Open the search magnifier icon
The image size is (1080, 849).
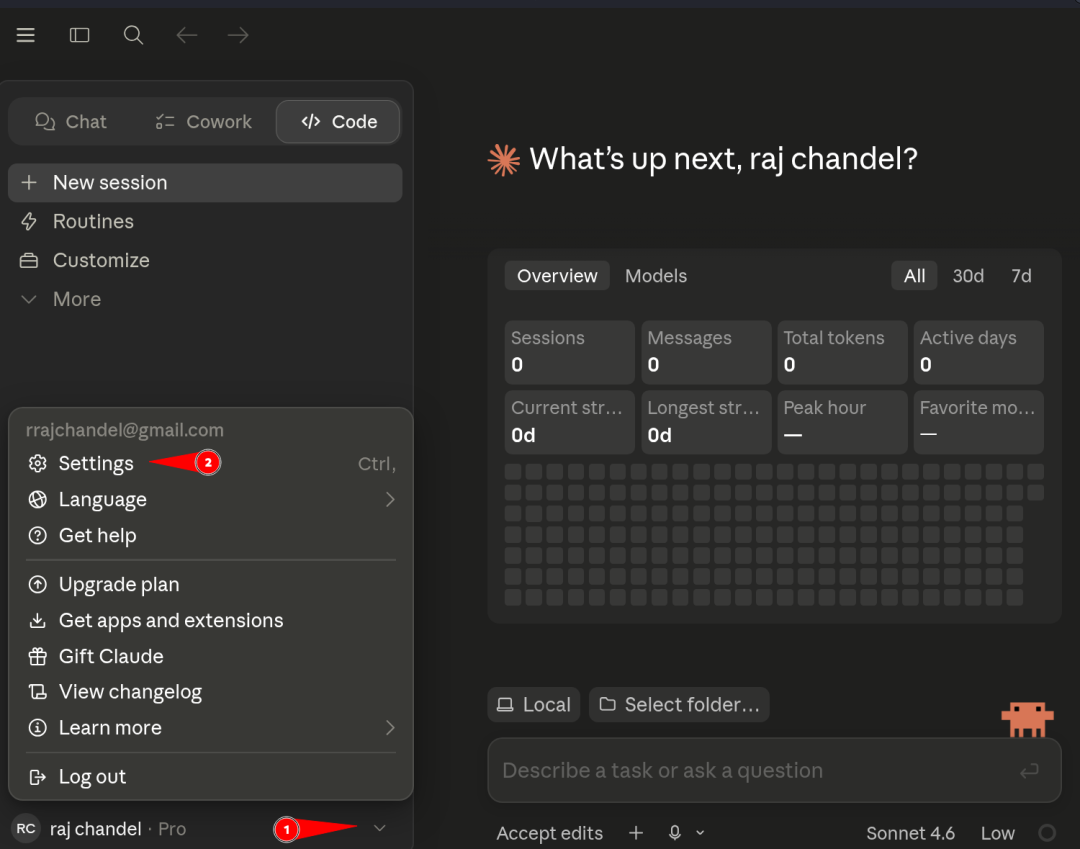coord(133,35)
